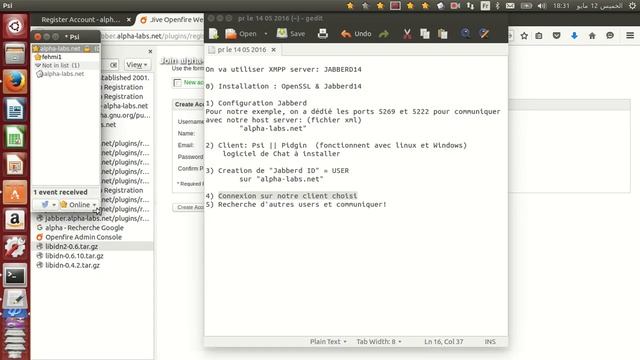
Task: Open the Amazon launcher icon
Action: point(15,220)
